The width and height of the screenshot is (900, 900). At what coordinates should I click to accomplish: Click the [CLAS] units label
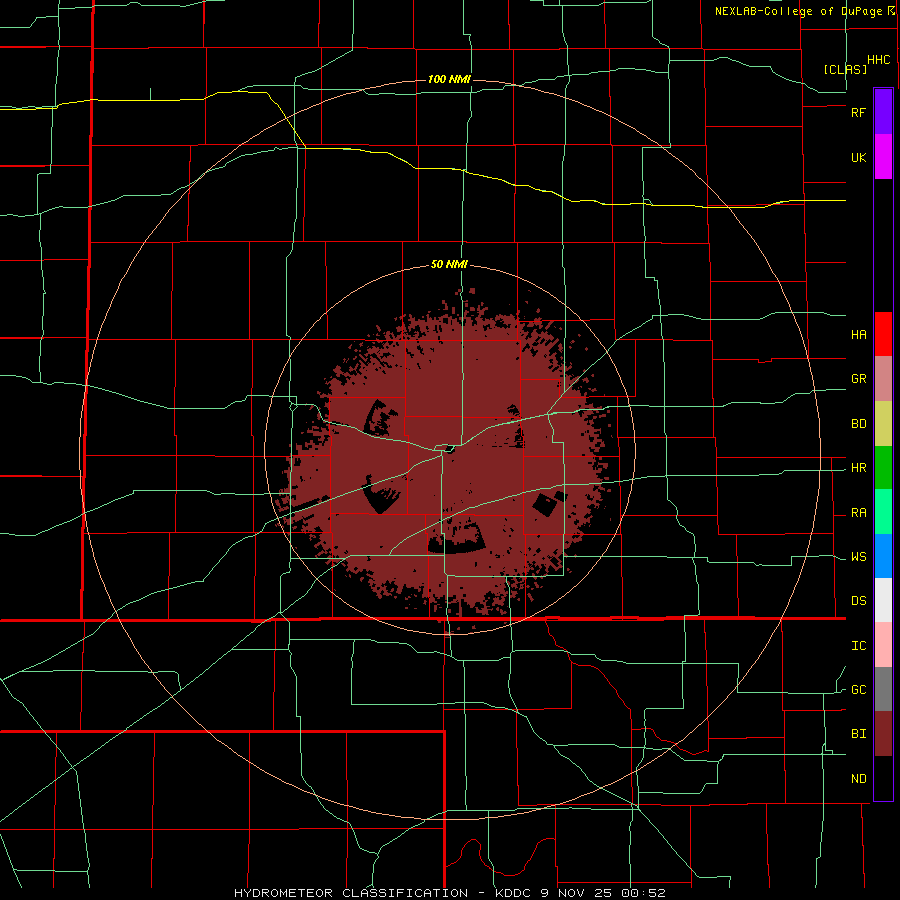(845, 69)
